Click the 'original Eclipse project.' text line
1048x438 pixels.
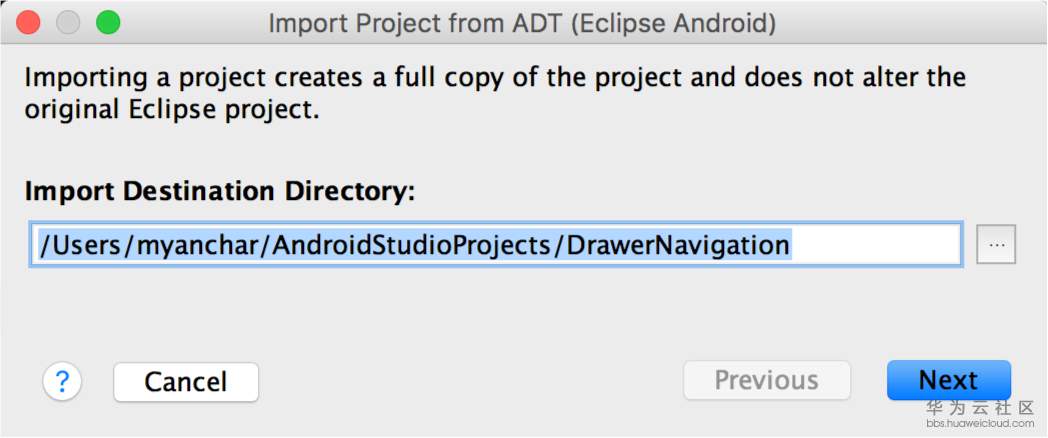[x=172, y=110]
